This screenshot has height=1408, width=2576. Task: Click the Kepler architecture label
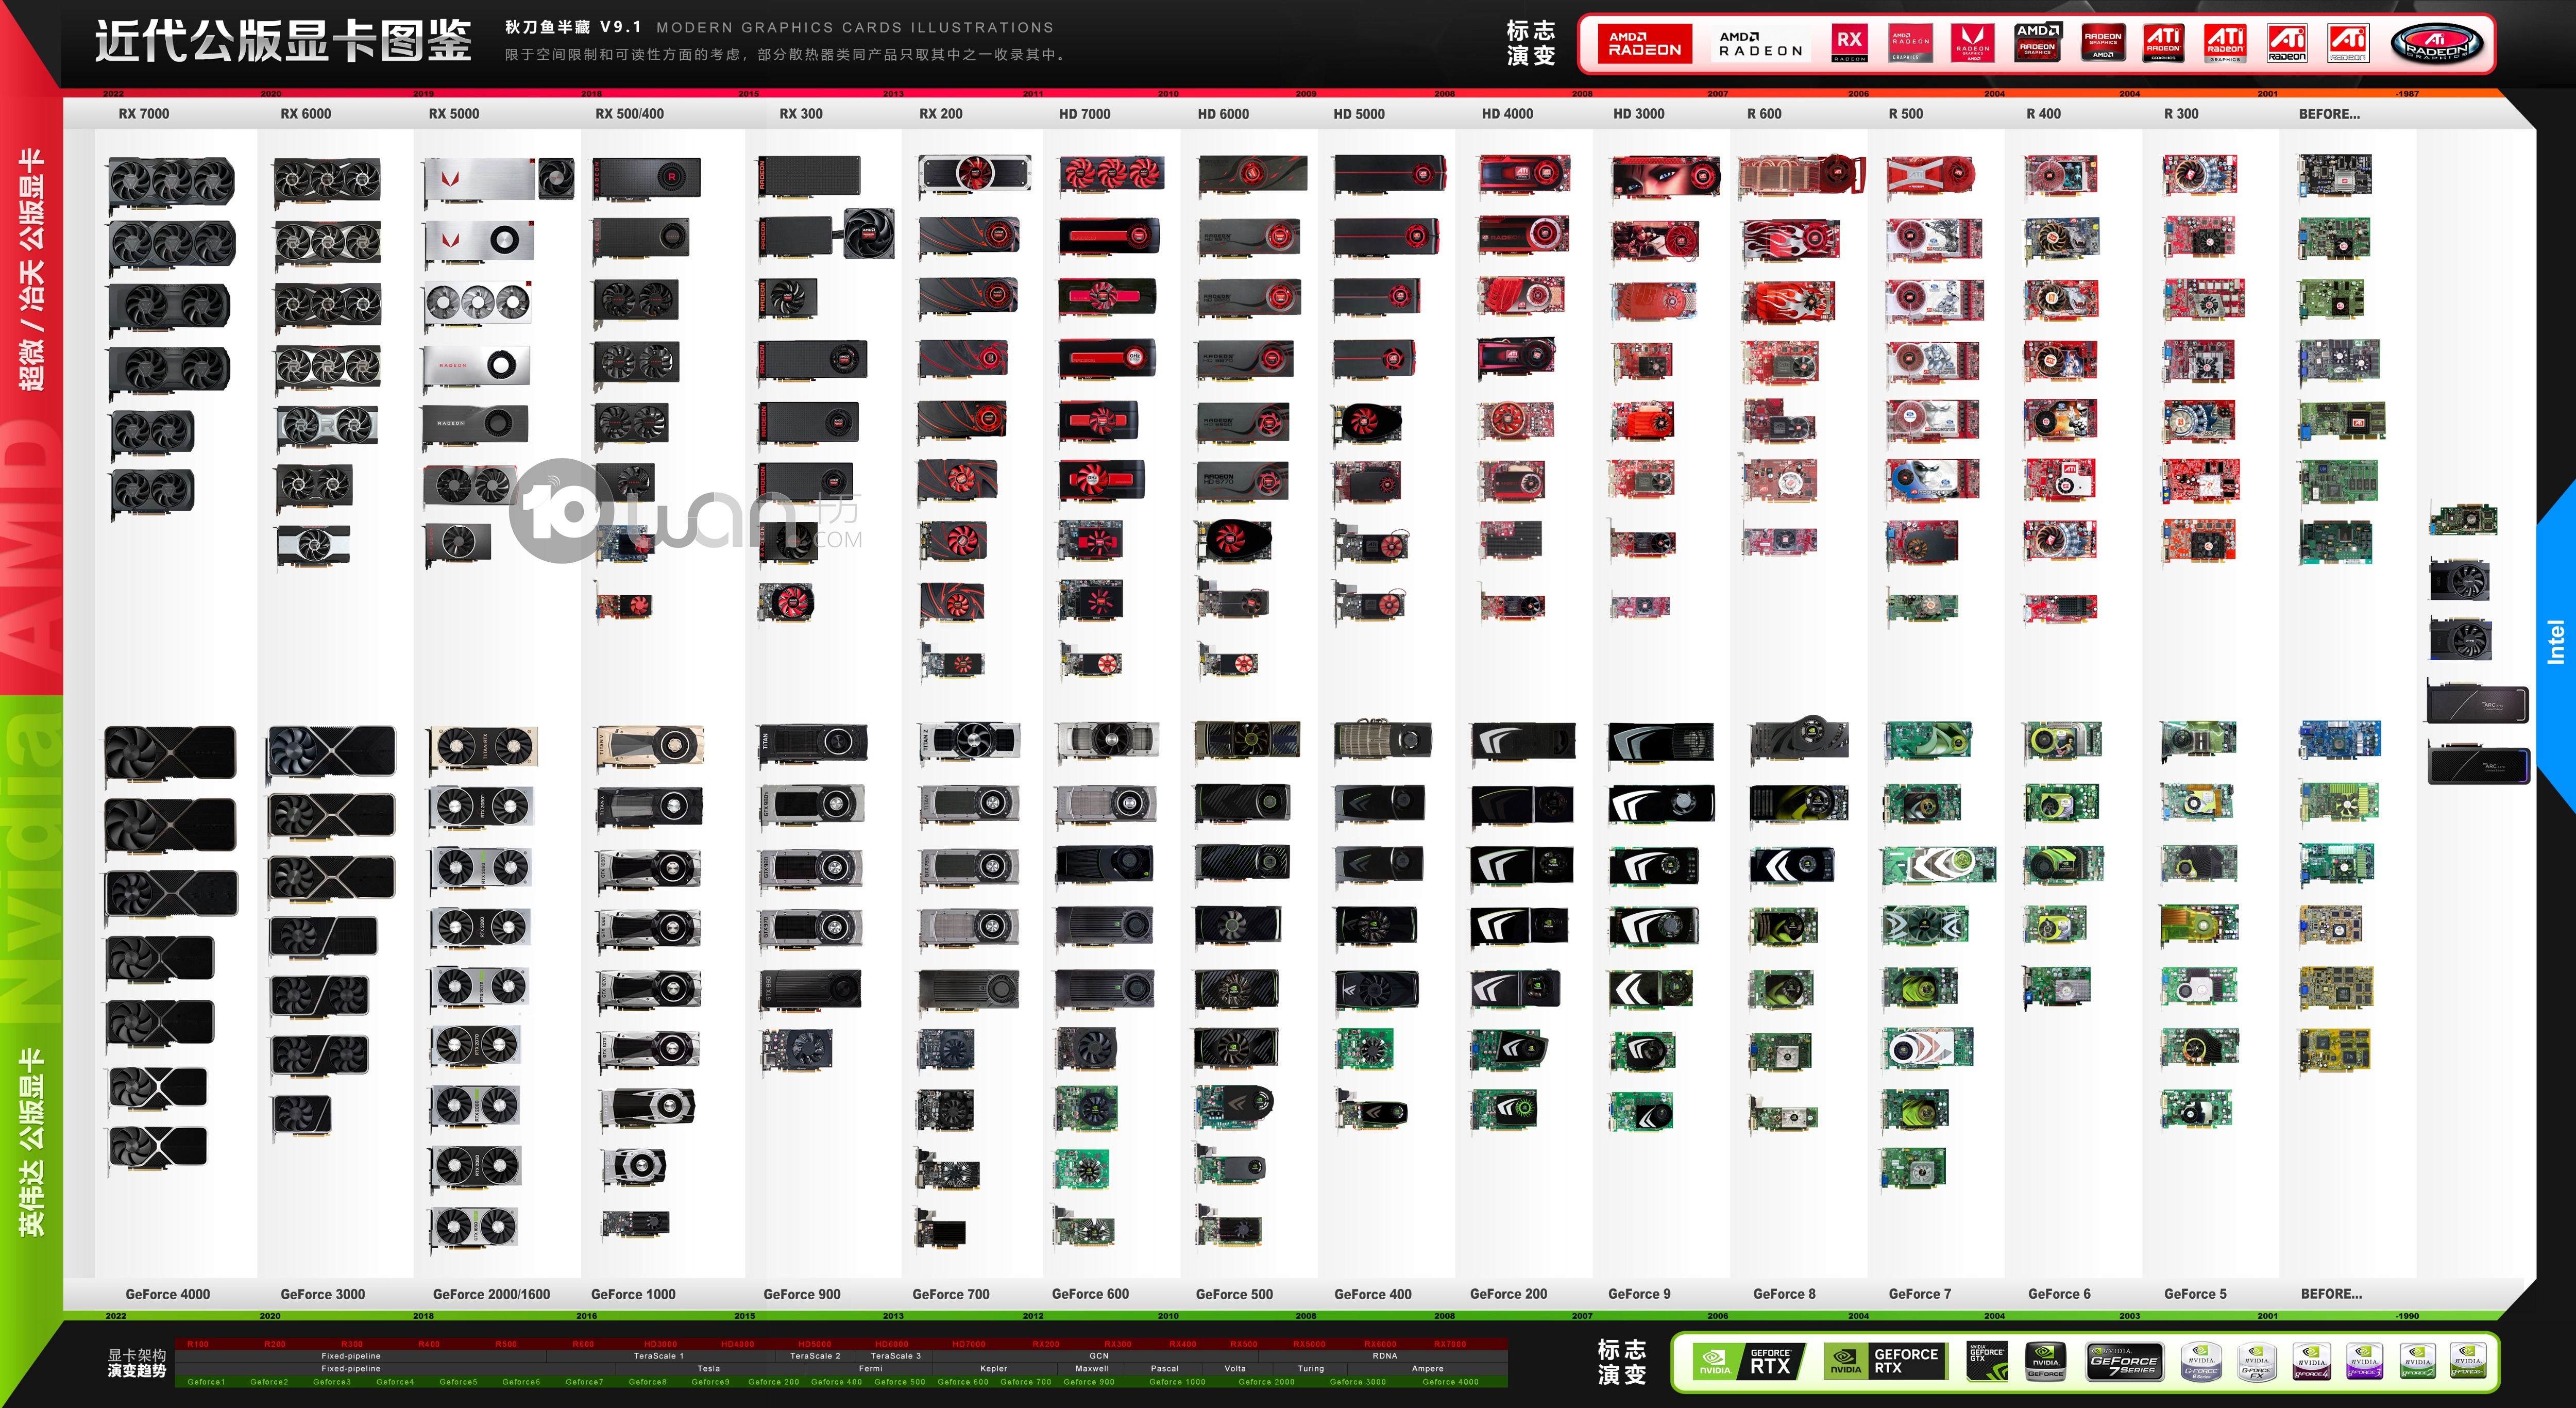[x=993, y=1368]
